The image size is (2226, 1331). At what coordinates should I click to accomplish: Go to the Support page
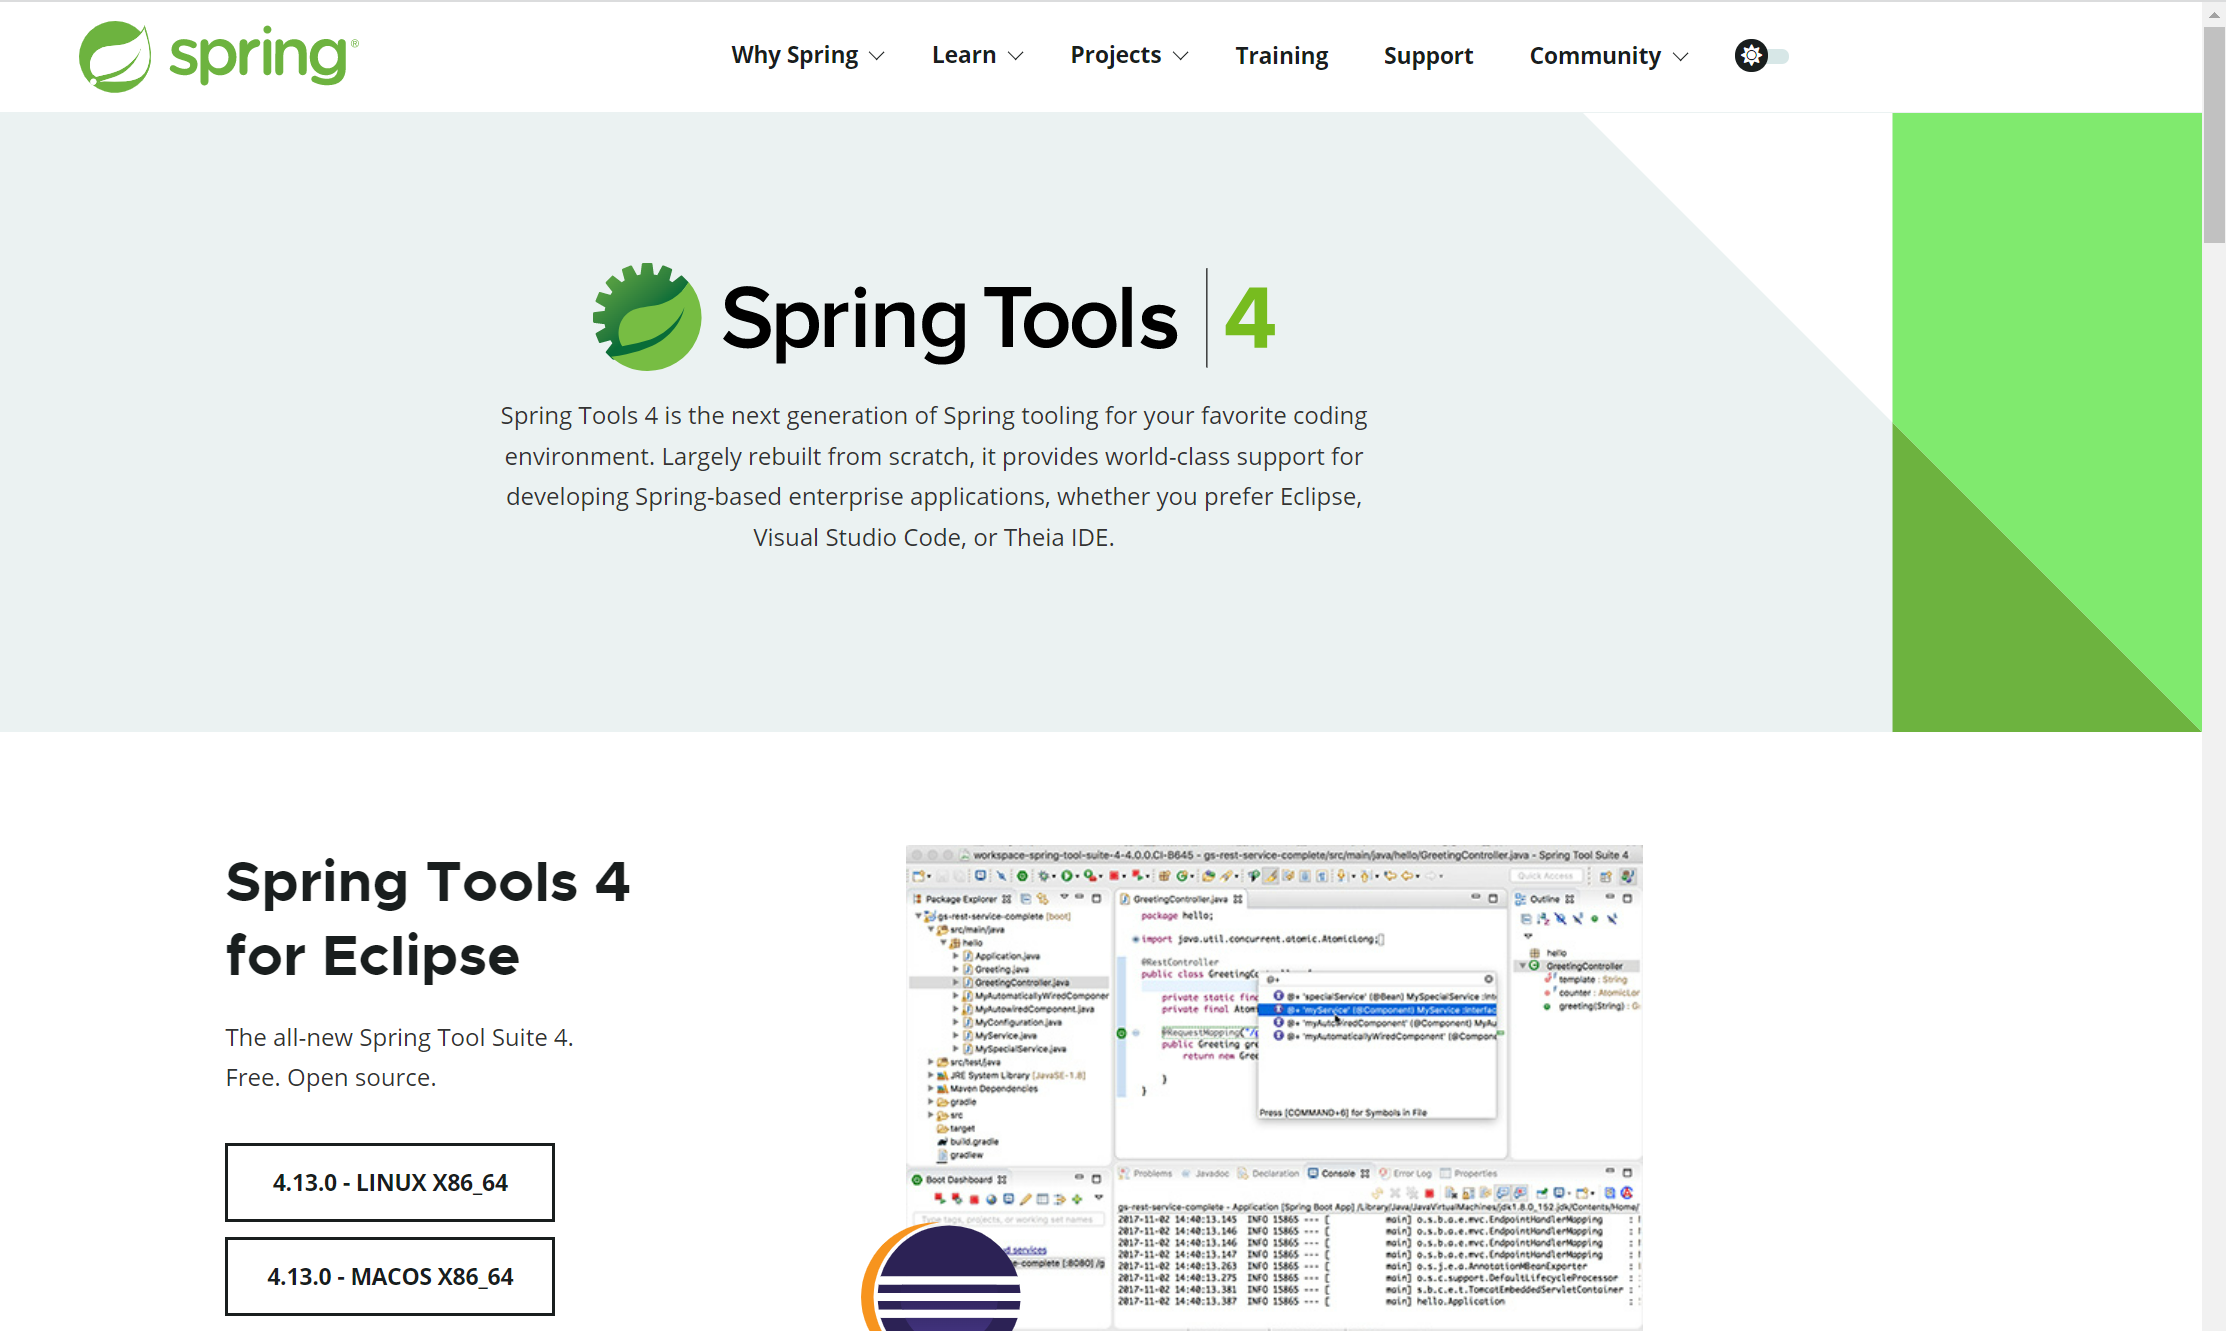tap(1428, 56)
